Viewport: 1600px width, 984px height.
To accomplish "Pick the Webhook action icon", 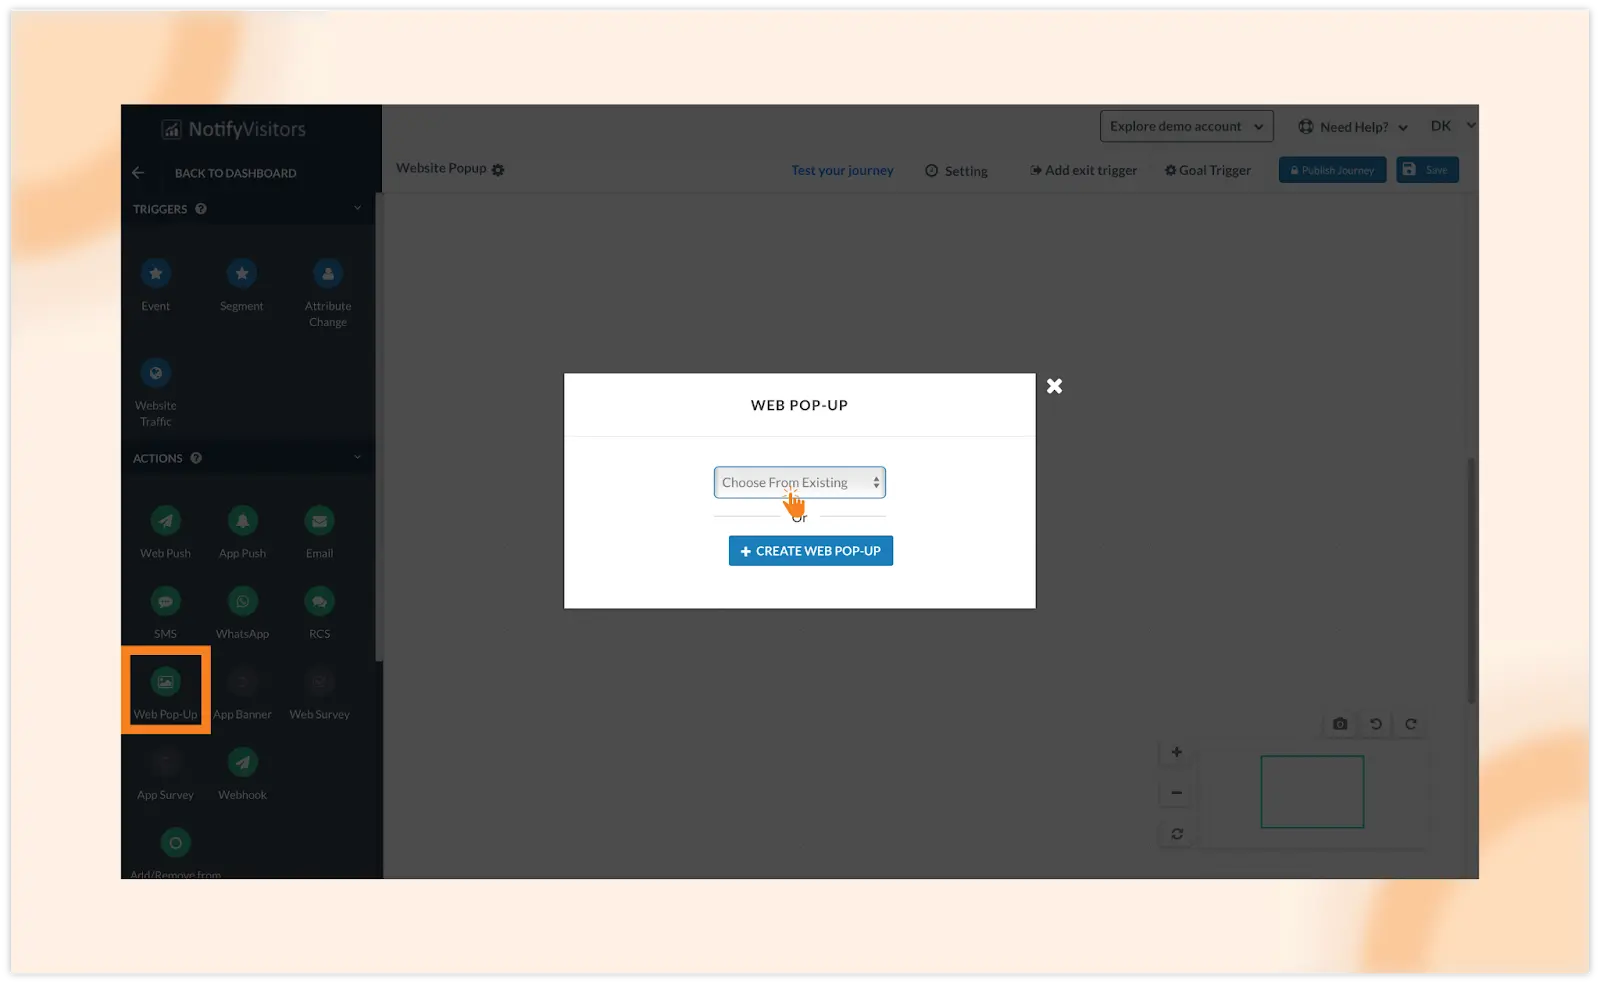I will pos(242,763).
